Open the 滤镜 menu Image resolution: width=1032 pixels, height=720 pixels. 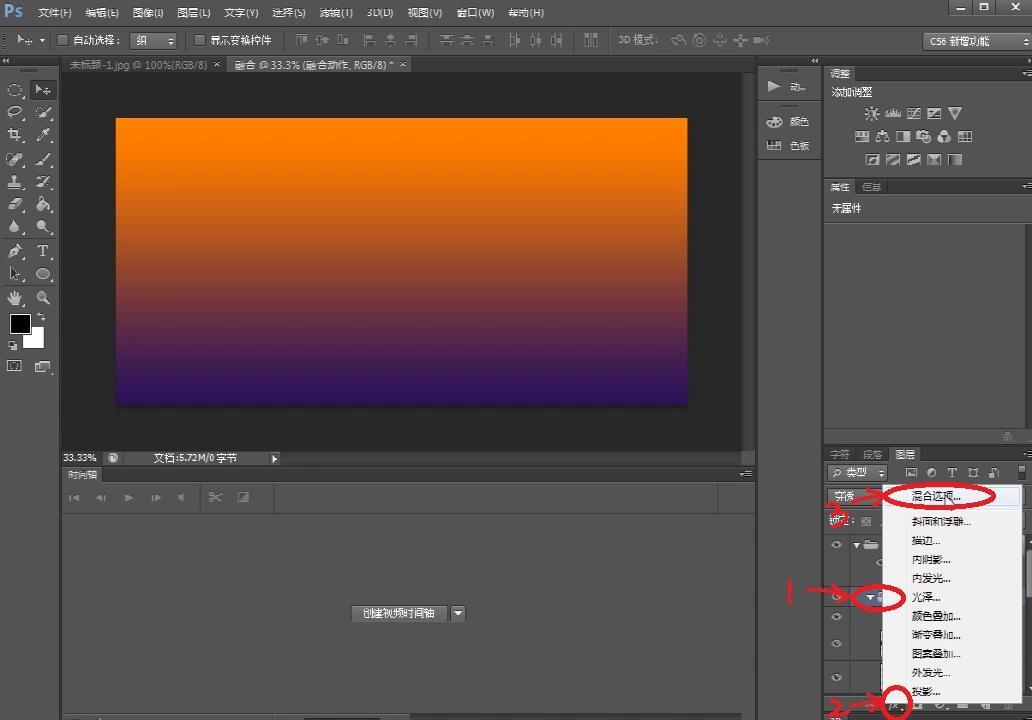[334, 13]
